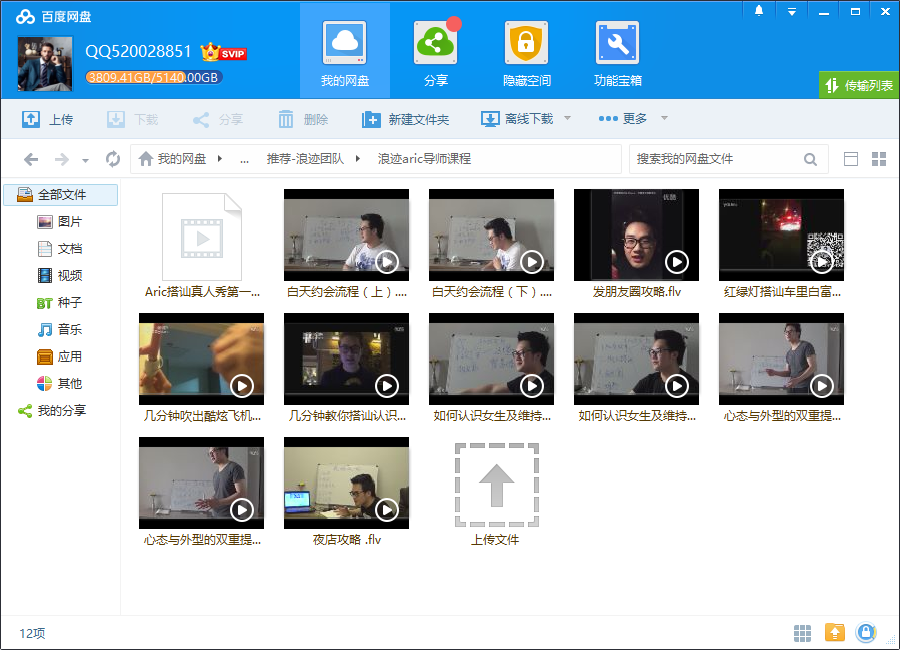Open the title bar dropdown menu arrow
Viewport: 900px width, 650px height.
792,11
